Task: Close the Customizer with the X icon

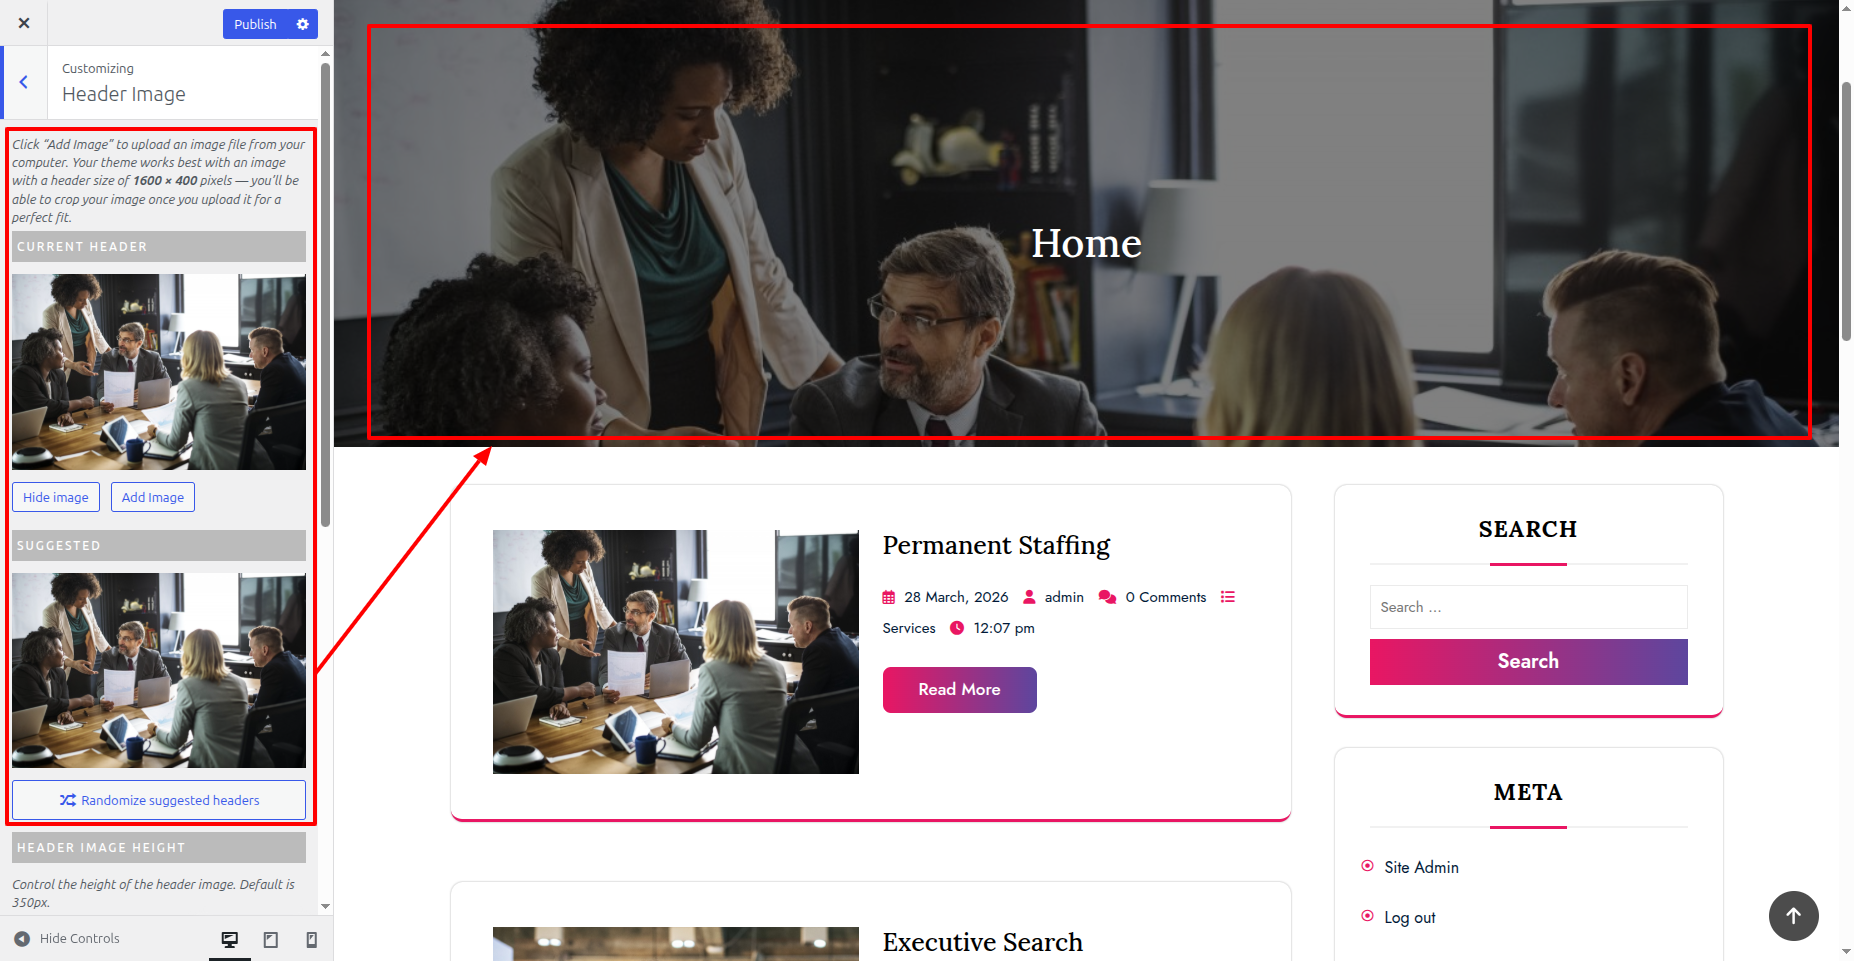Action: coord(24,23)
